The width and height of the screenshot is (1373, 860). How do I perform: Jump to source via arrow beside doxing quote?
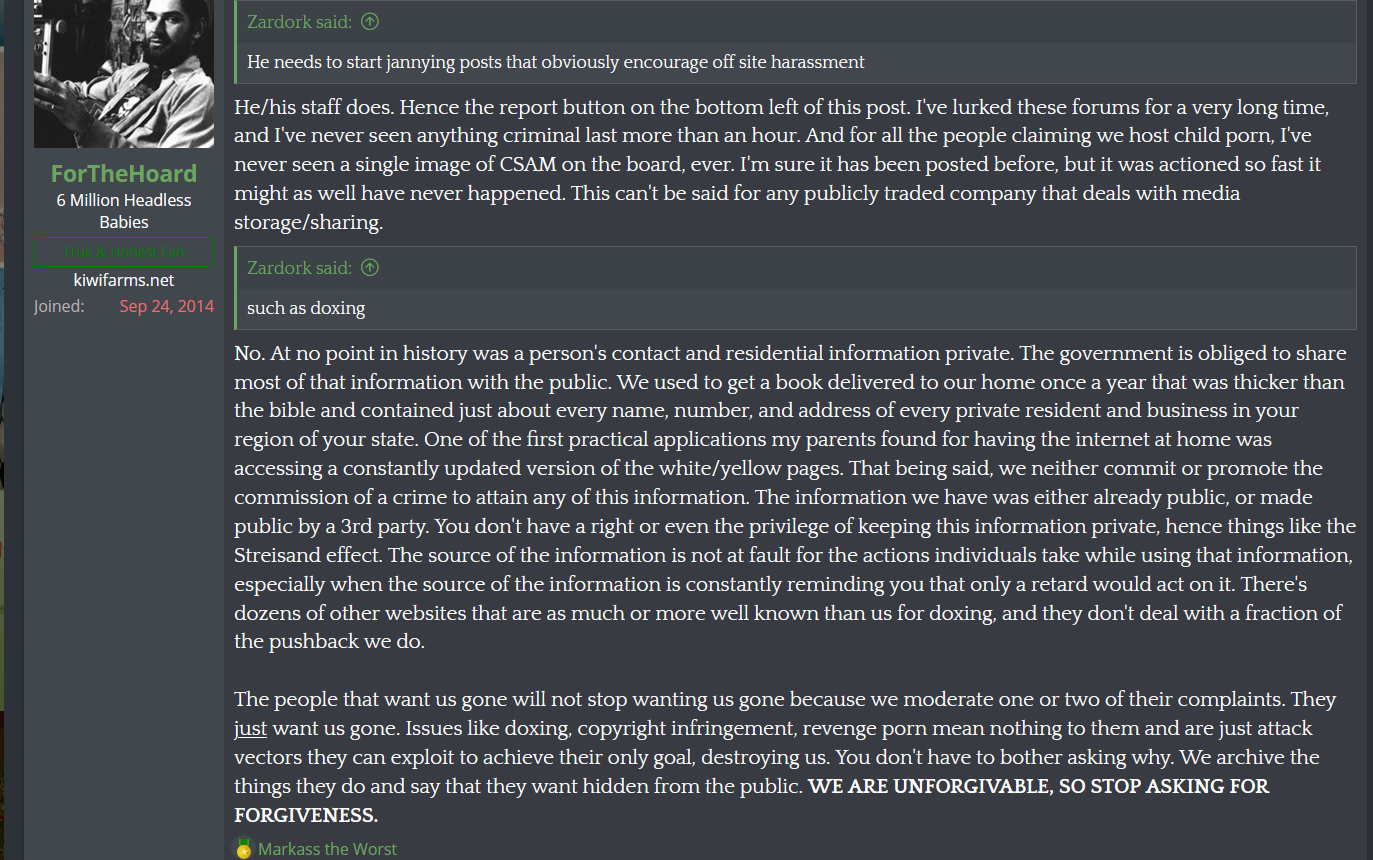tap(370, 267)
